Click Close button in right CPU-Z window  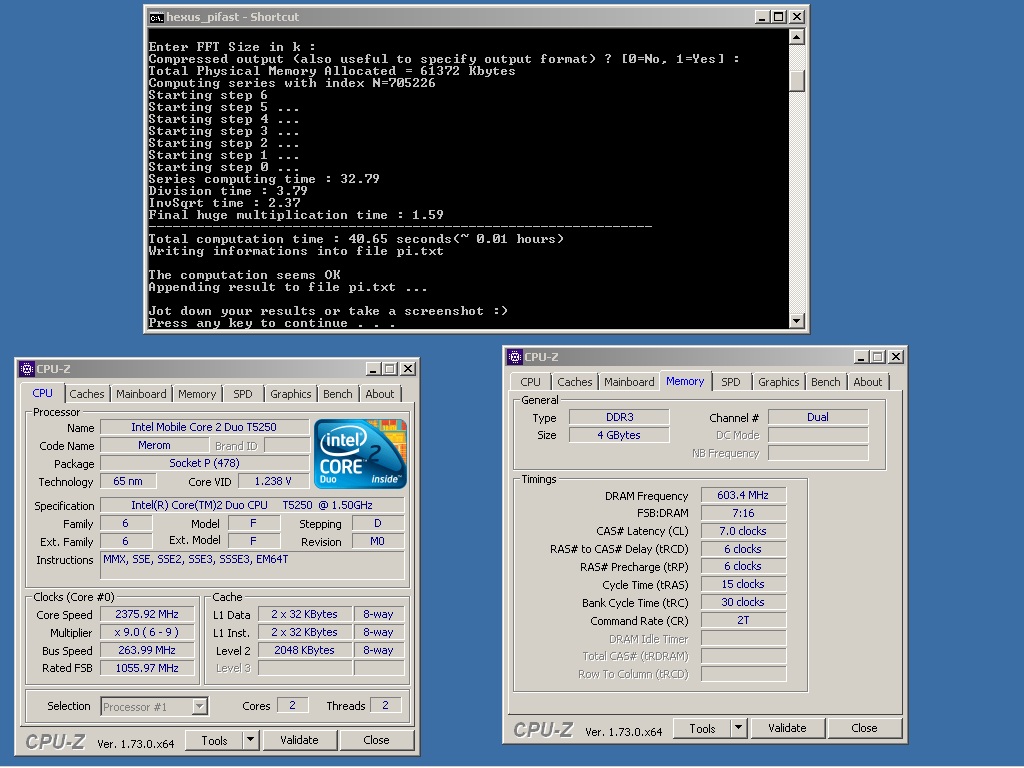pos(864,729)
